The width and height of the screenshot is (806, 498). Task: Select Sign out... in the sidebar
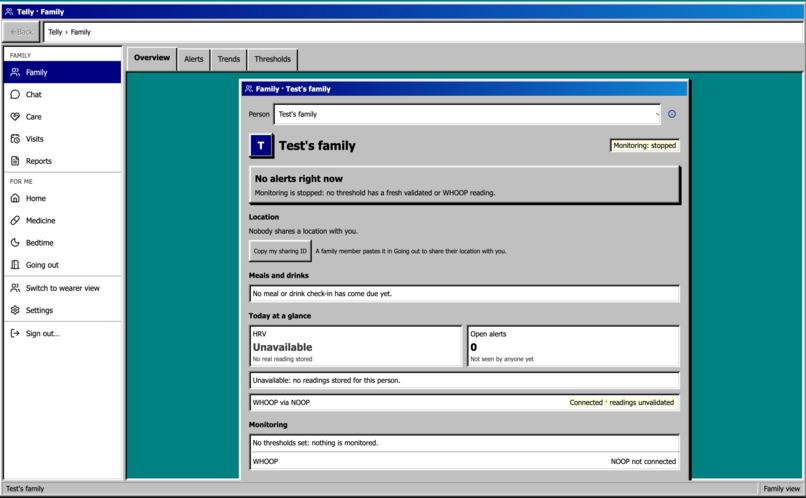tap(62, 334)
